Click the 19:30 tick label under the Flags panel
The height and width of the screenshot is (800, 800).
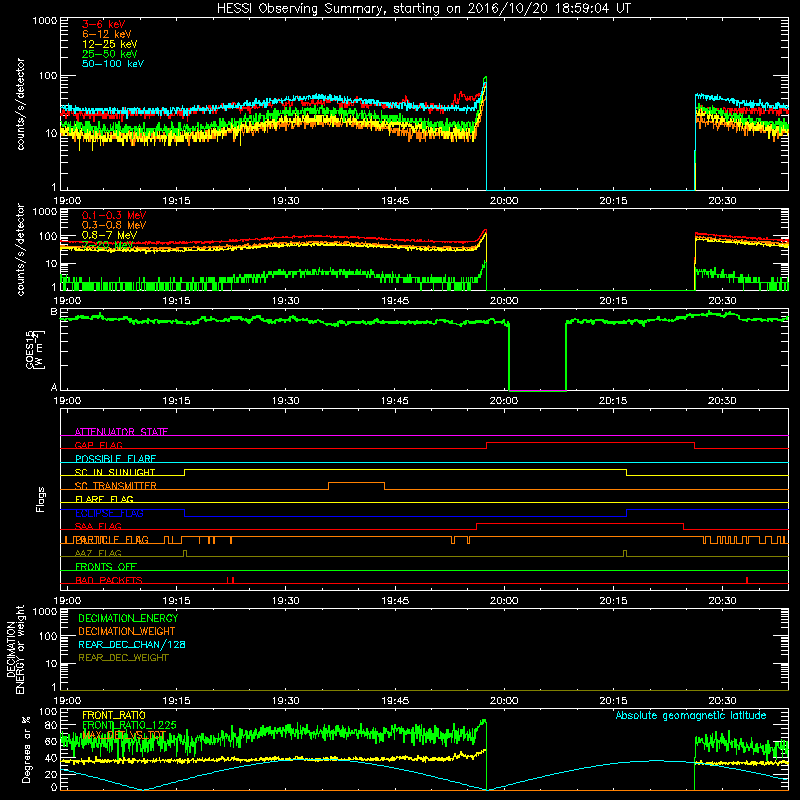(285, 601)
